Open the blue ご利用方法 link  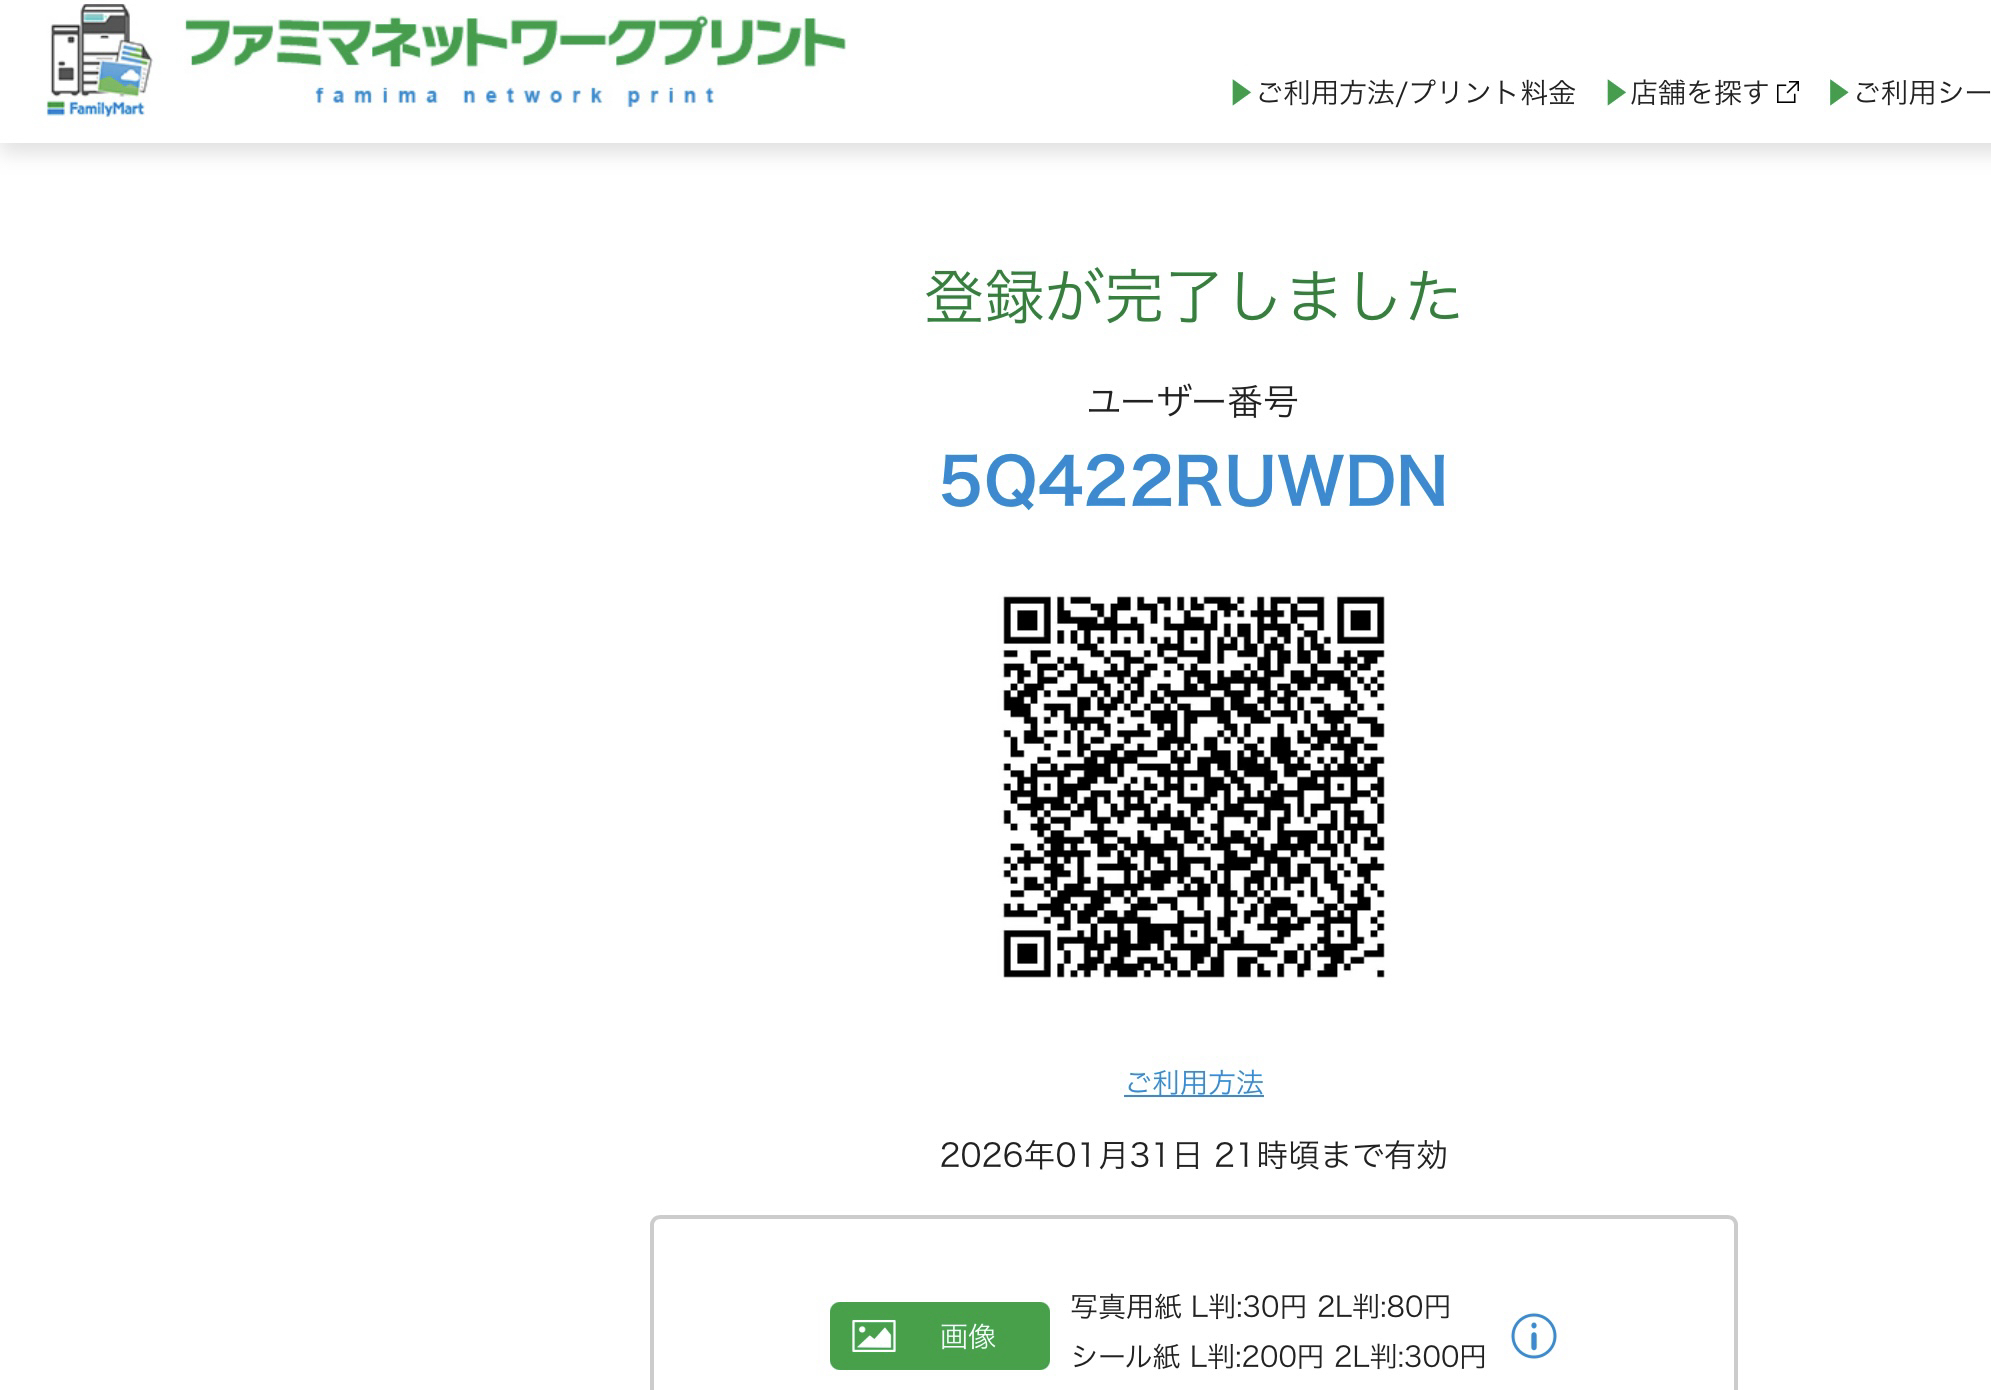pyautogui.click(x=1193, y=1083)
